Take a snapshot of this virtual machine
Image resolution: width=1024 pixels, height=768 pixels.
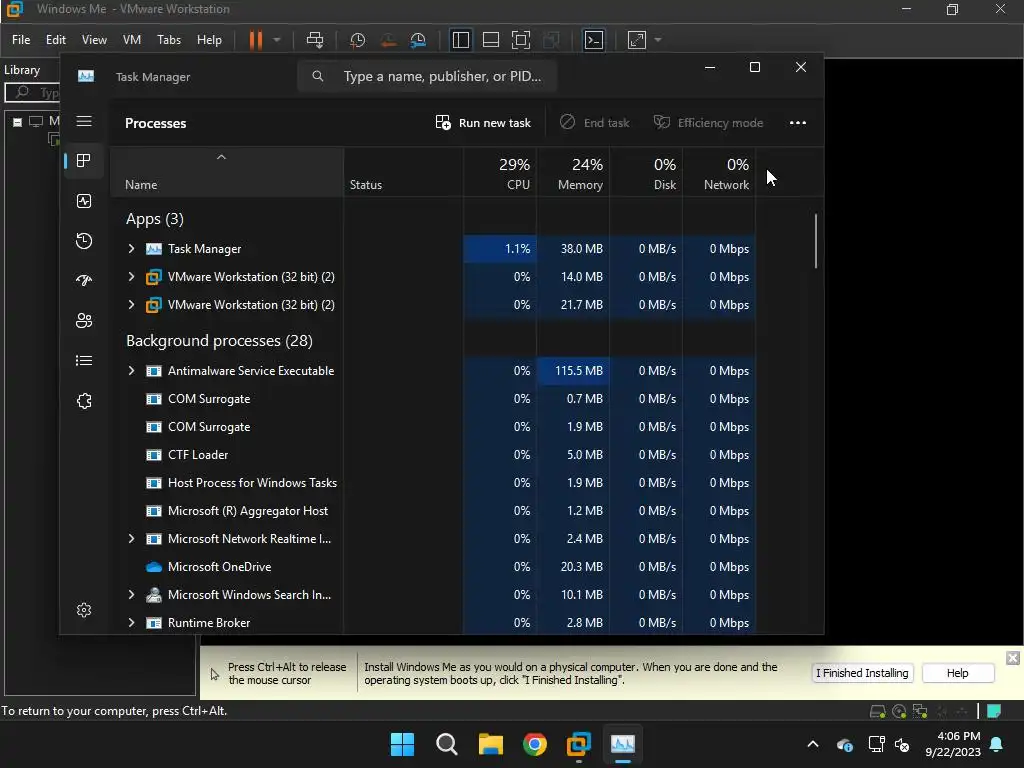pyautogui.click(x=357, y=40)
